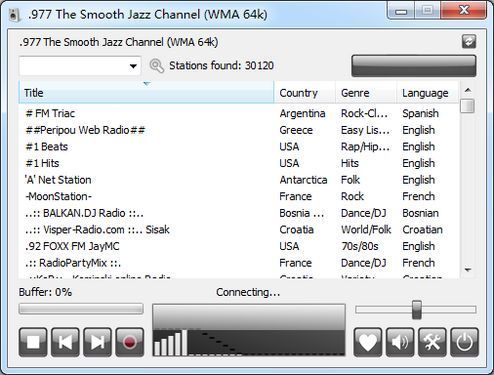Click the 'Spanish' language cell
Image resolution: width=494 pixels, height=375 pixels.
point(420,113)
